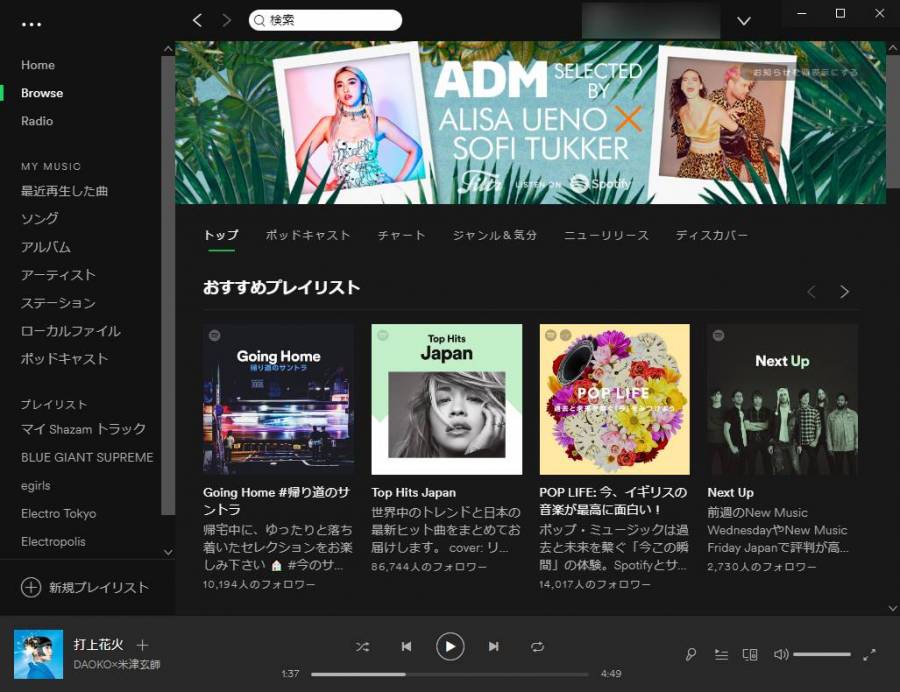
Task: Switch to チャート tab
Action: click(401, 235)
